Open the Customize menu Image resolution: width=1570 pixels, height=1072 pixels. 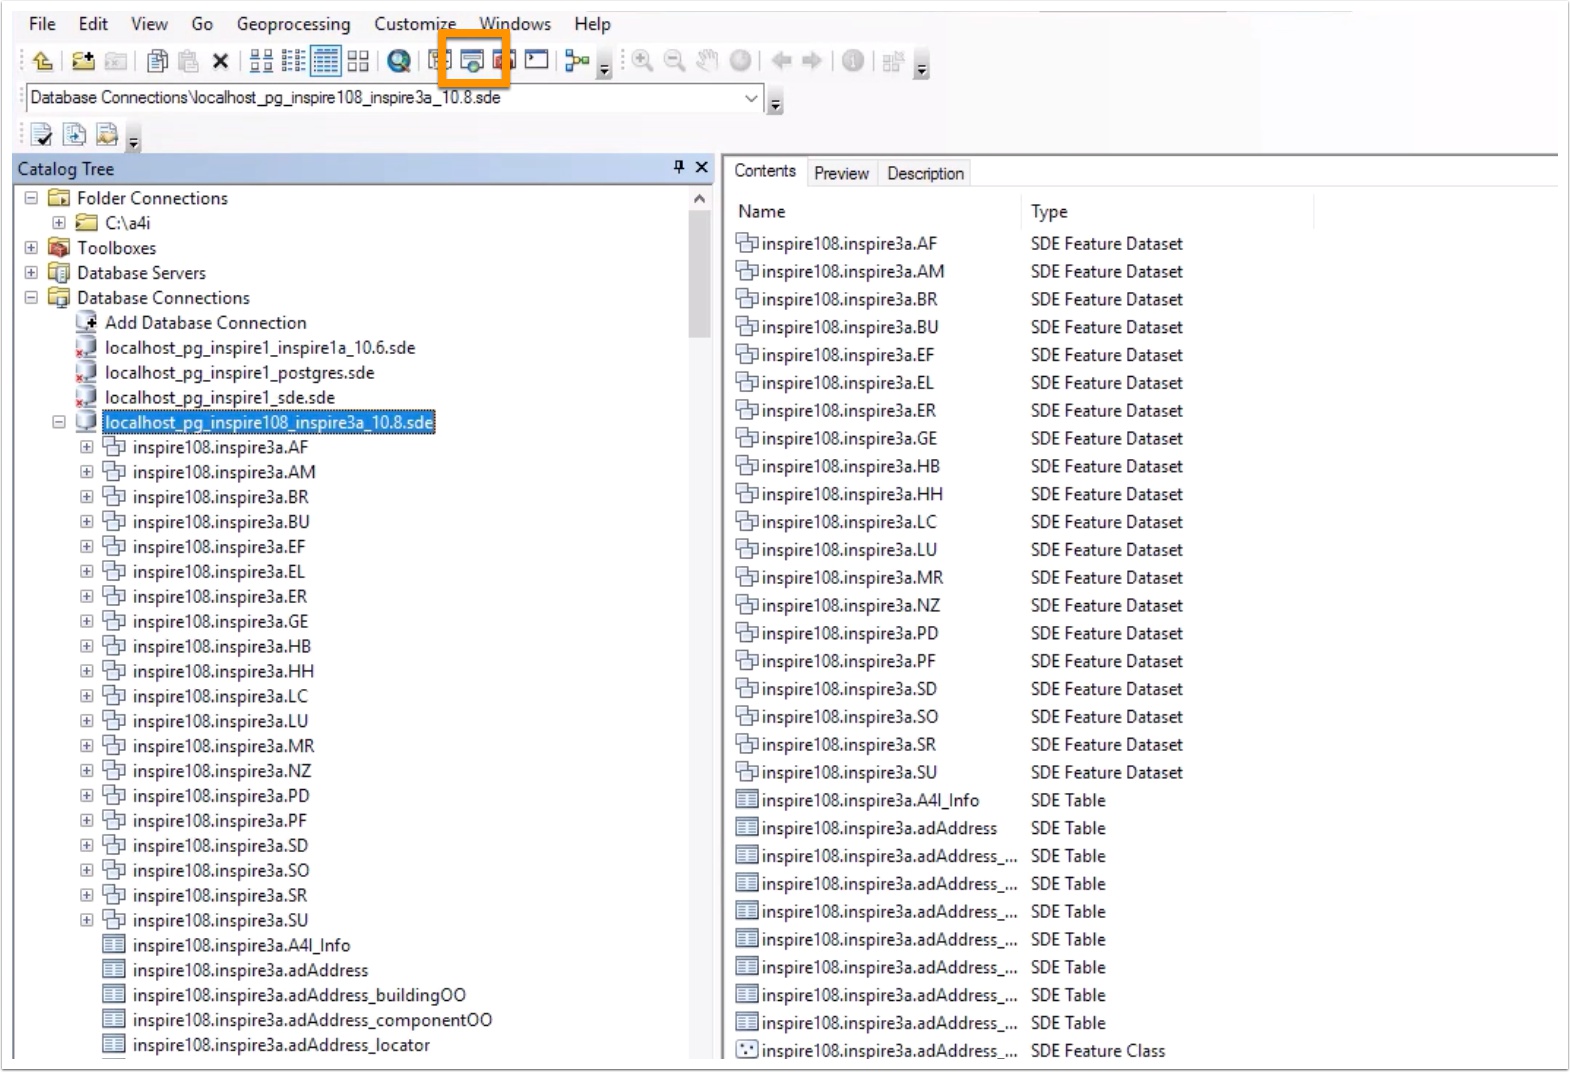click(x=415, y=24)
